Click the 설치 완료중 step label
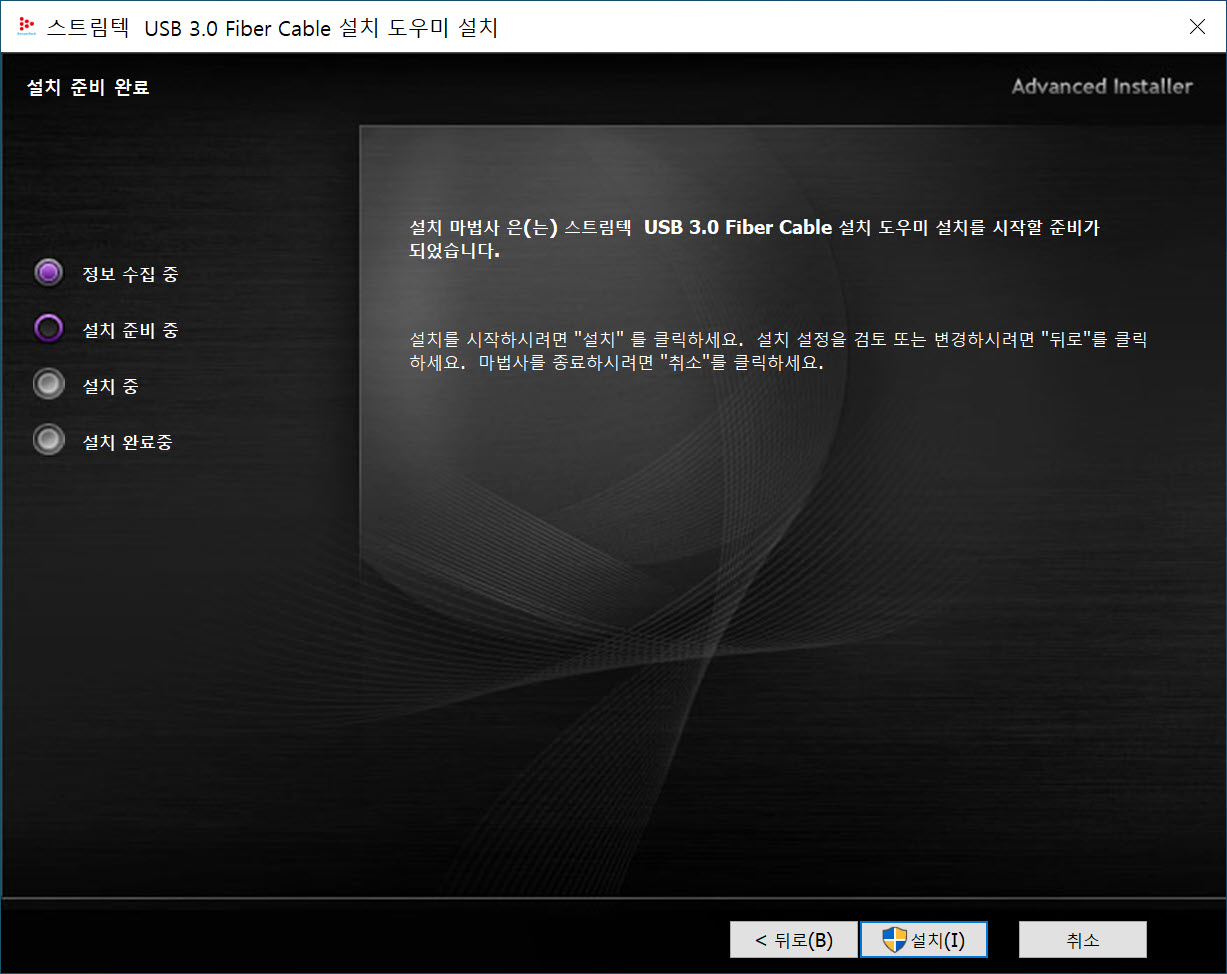The height and width of the screenshot is (974, 1227). 127,442
